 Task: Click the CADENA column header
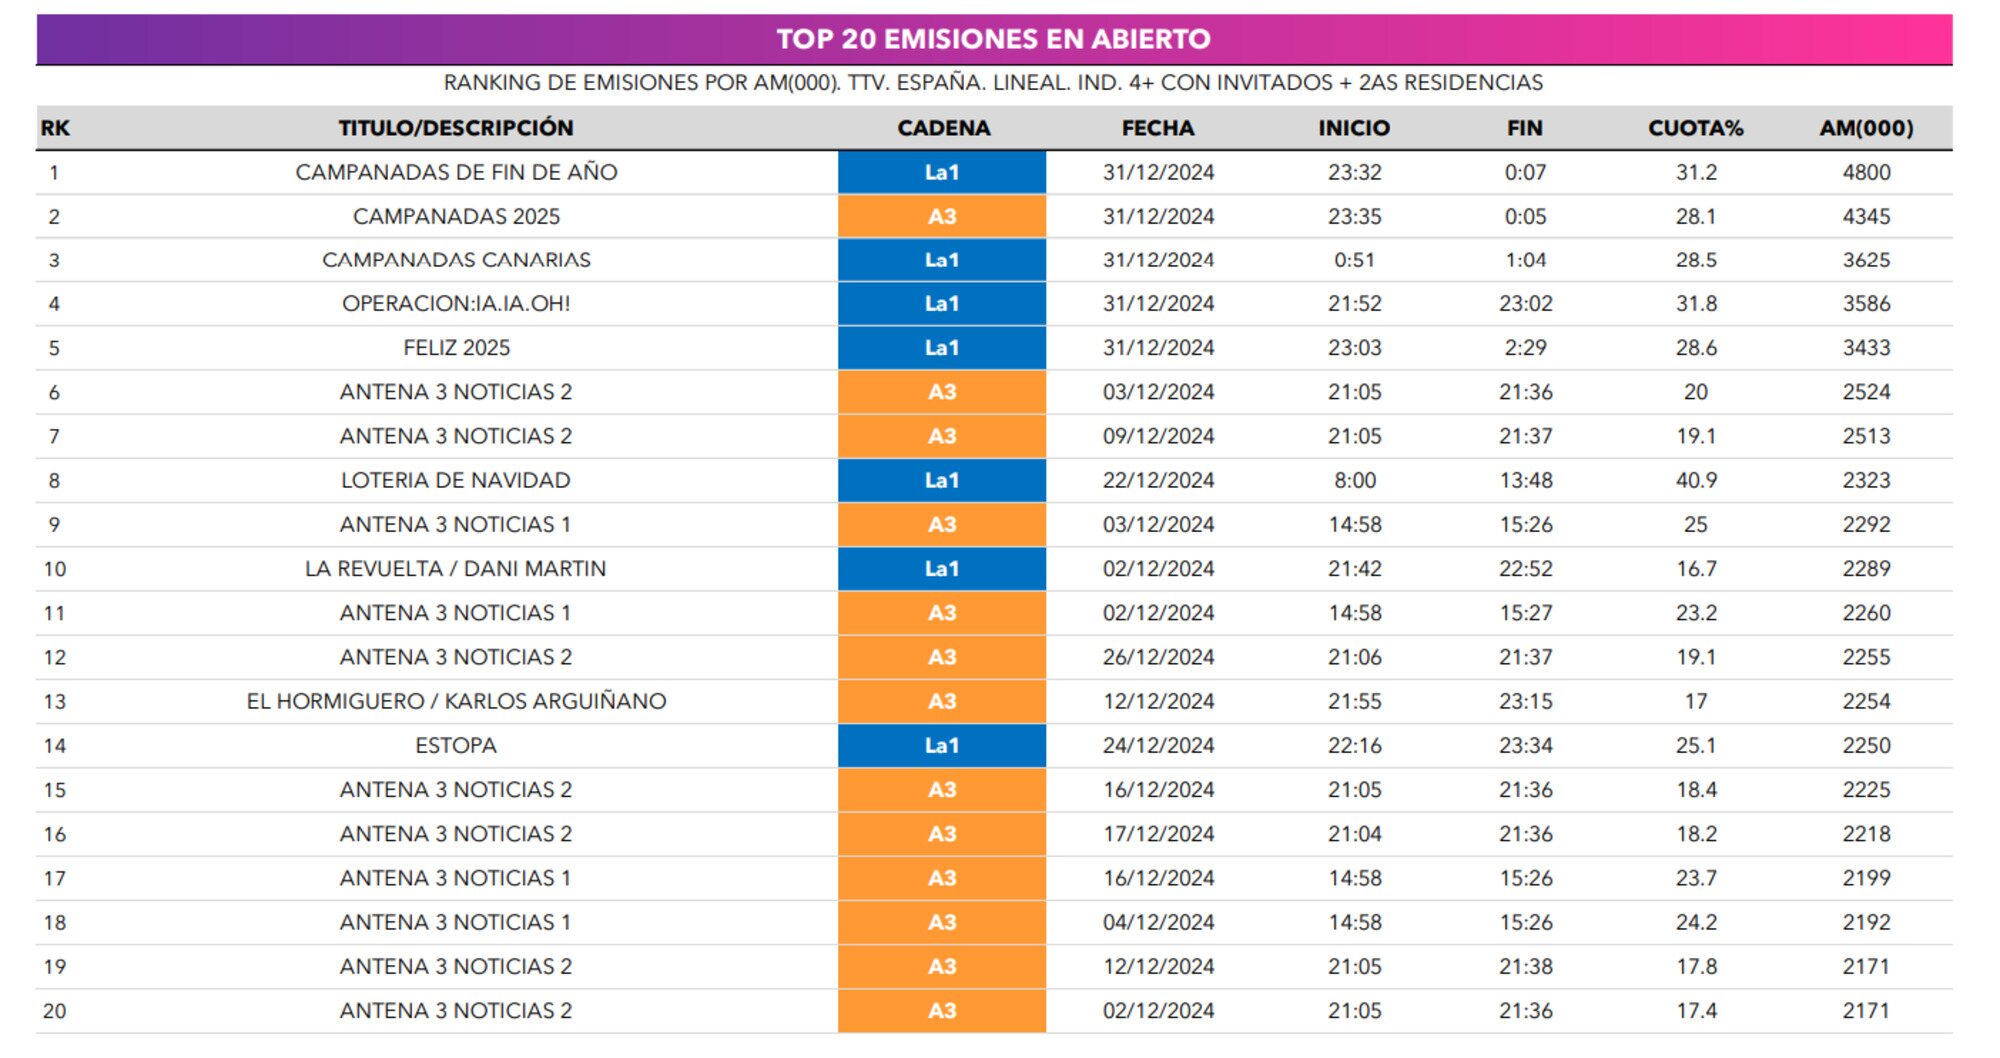tap(943, 128)
